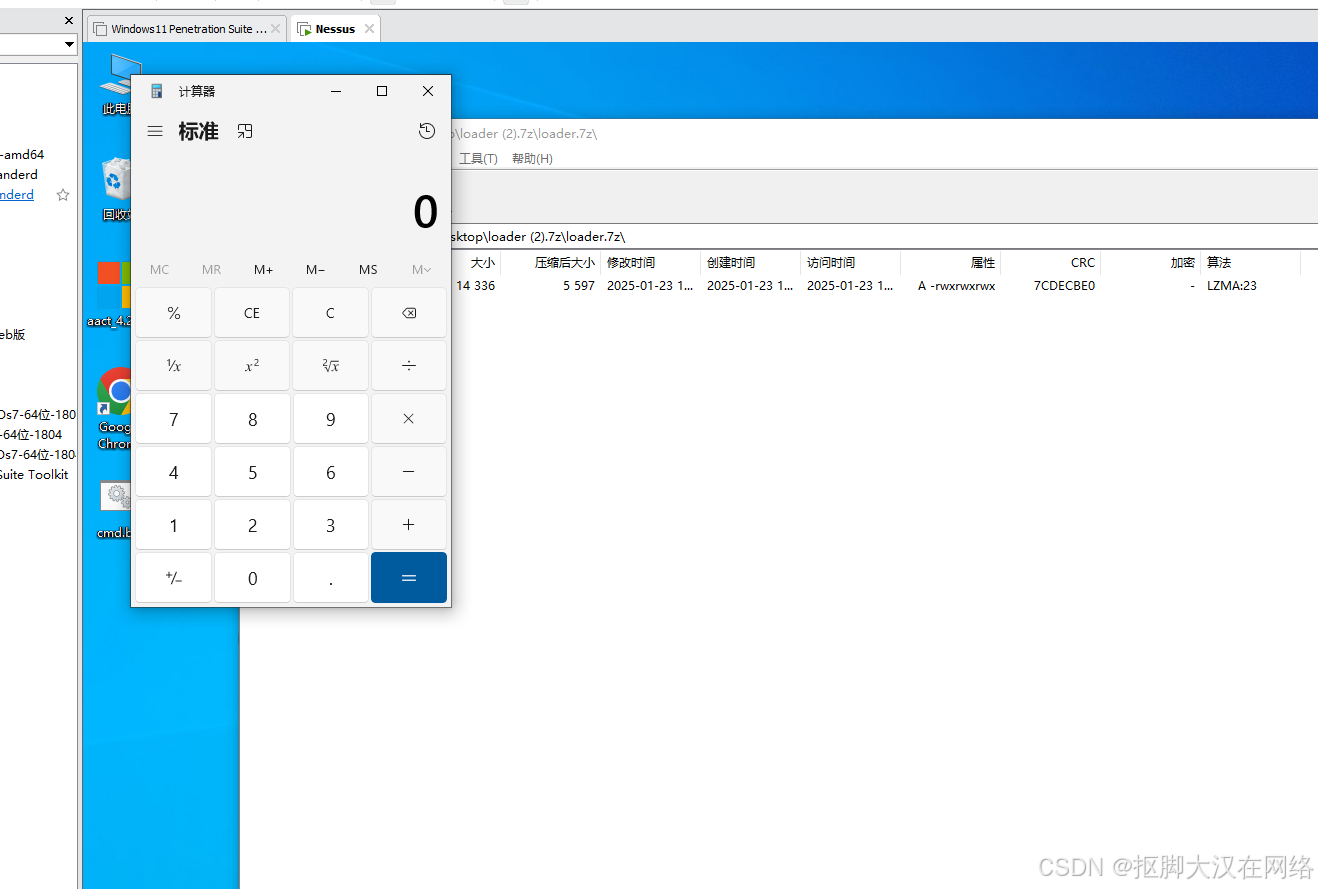This screenshot has height=889, width=1318.
Task: Click digit 9 on calculator
Action: click(x=330, y=419)
